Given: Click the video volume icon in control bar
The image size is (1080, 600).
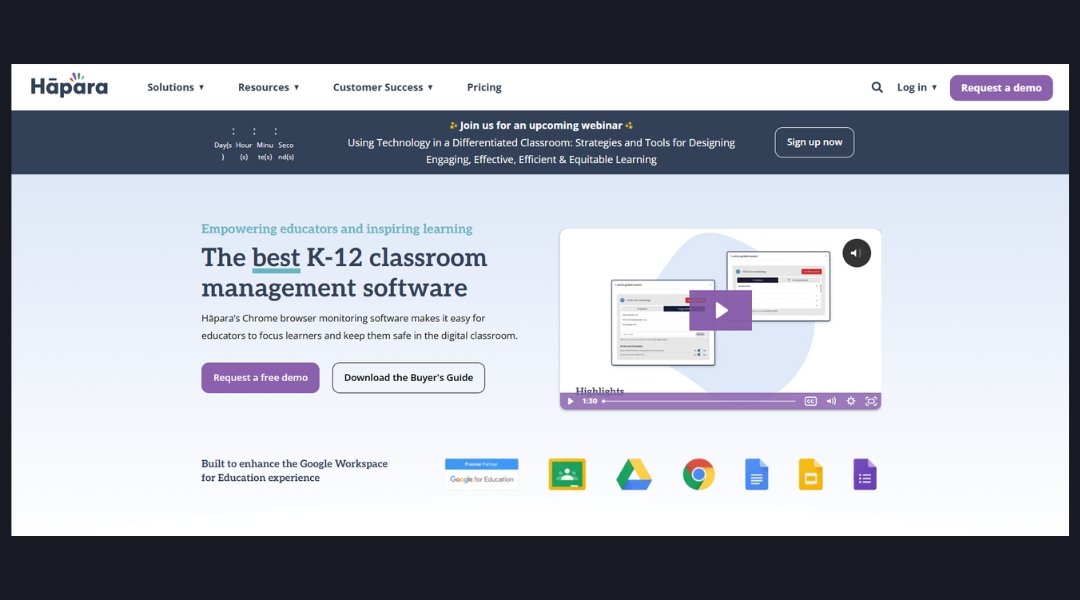Looking at the screenshot, I should [x=831, y=401].
